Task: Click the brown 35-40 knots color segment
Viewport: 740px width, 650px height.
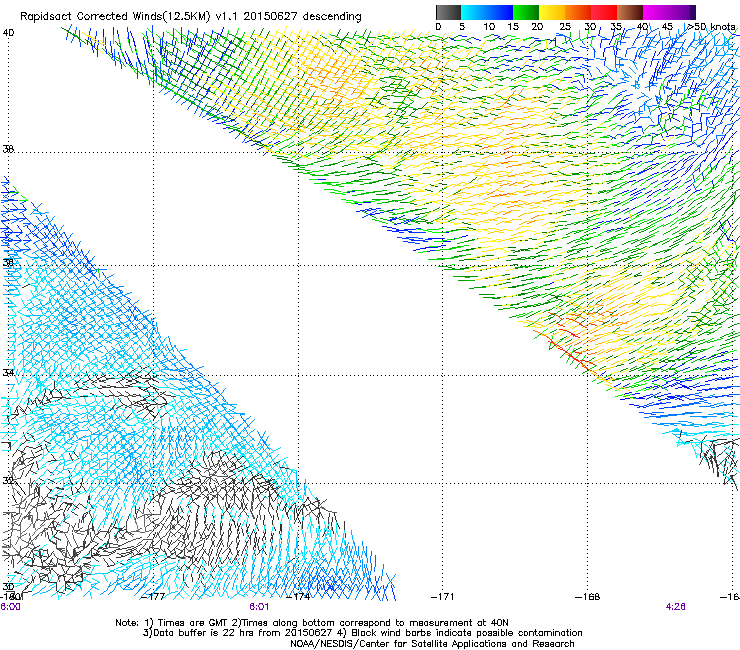Action: tap(630, 12)
